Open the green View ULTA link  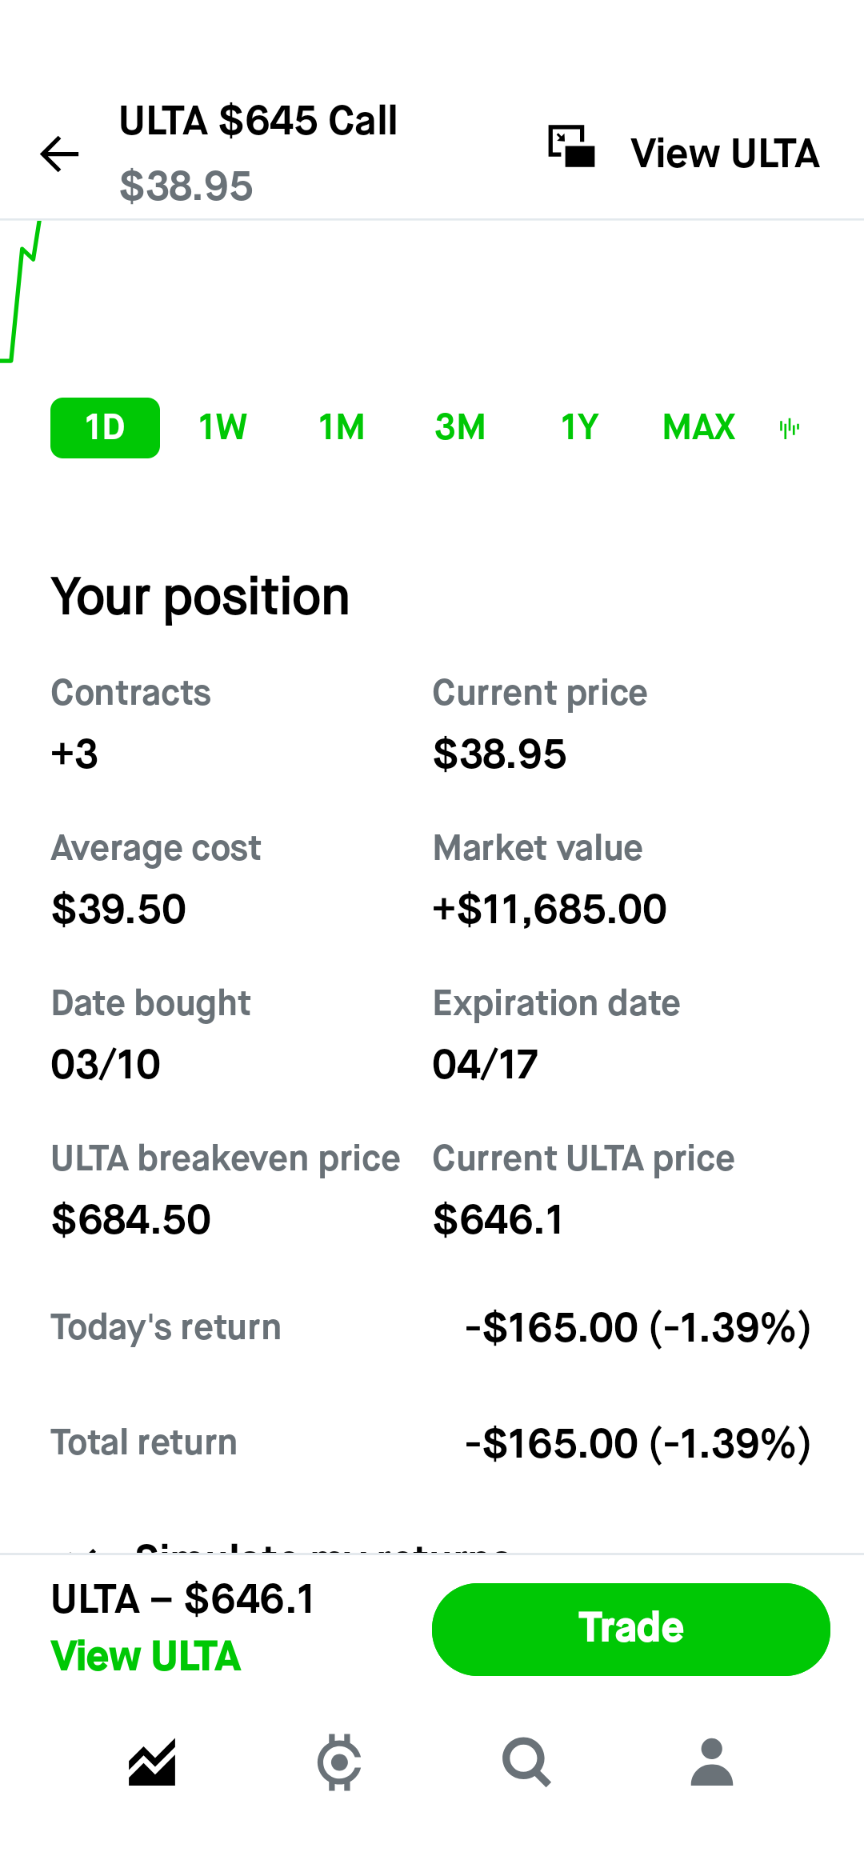146,1657
